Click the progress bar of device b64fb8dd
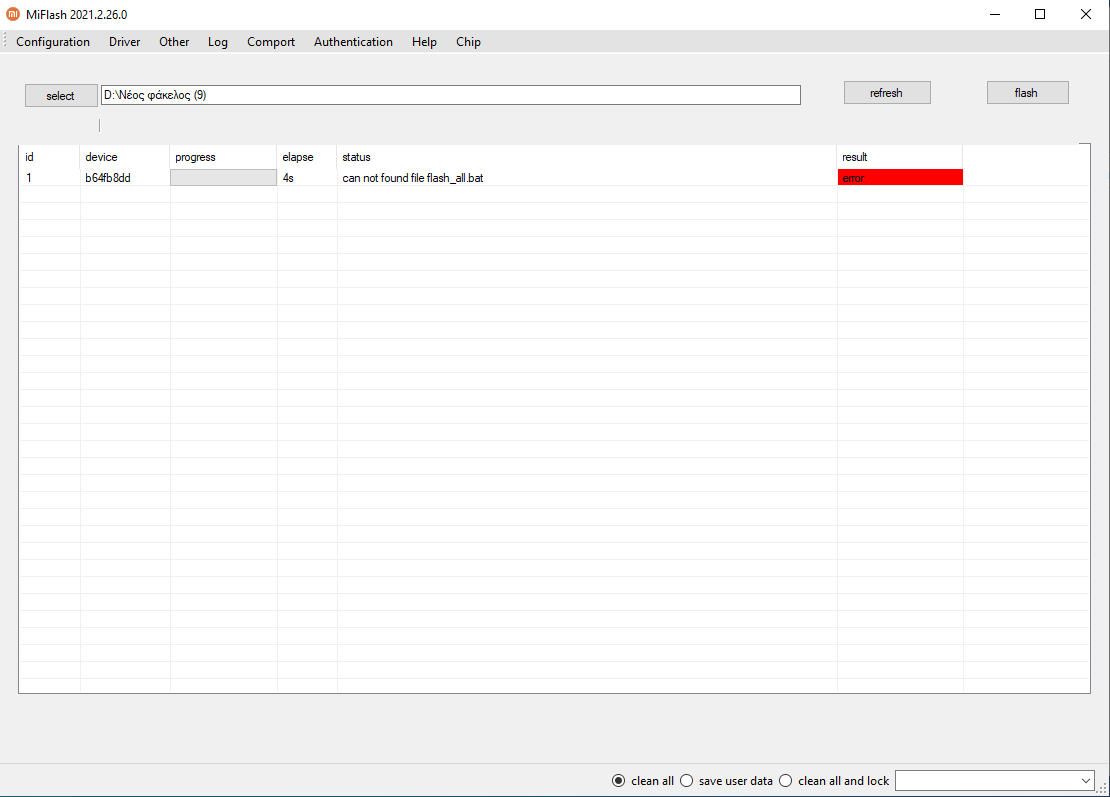This screenshot has width=1110, height=797. 223,178
